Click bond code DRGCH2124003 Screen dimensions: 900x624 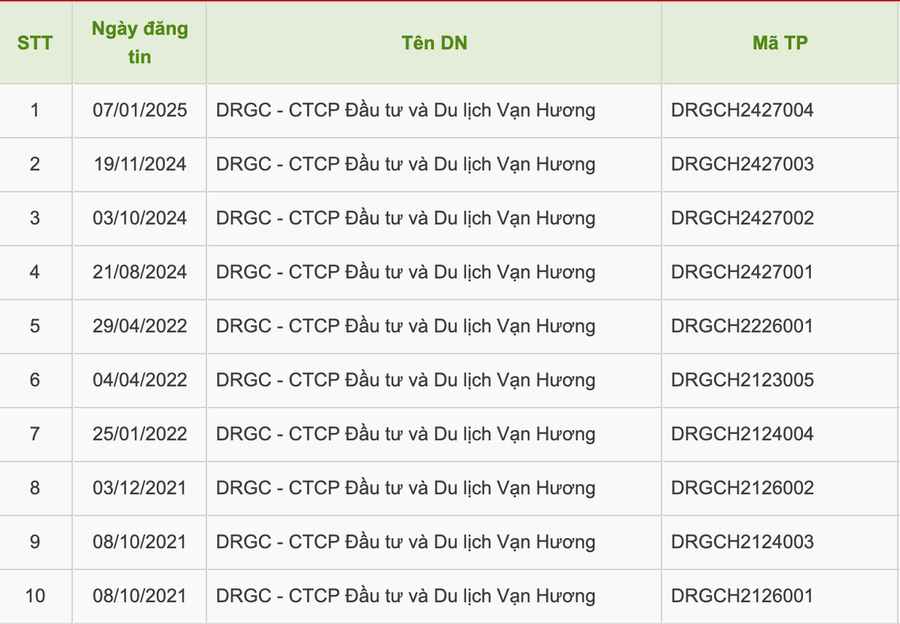[742, 542]
